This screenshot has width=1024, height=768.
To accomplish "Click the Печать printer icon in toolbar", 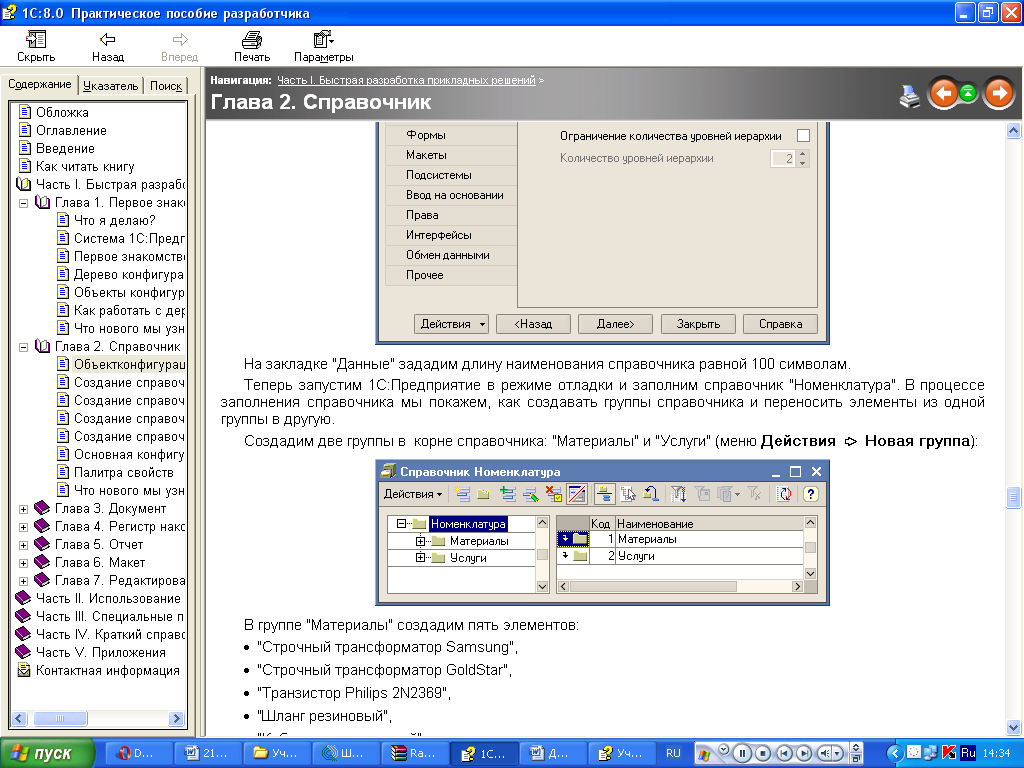I will click(x=252, y=41).
